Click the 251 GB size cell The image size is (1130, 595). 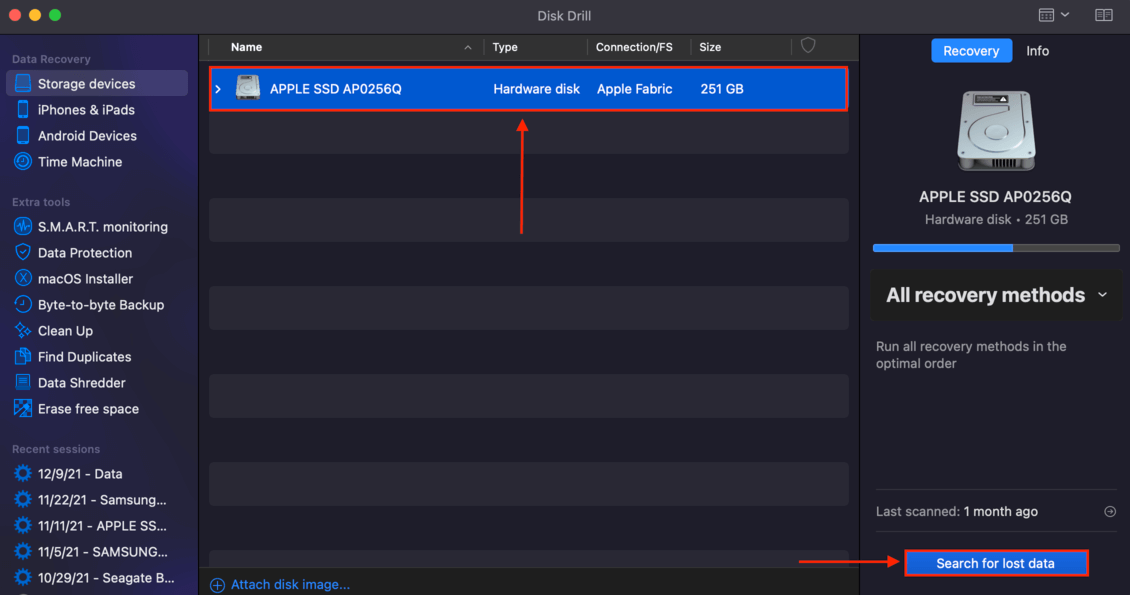(x=721, y=89)
